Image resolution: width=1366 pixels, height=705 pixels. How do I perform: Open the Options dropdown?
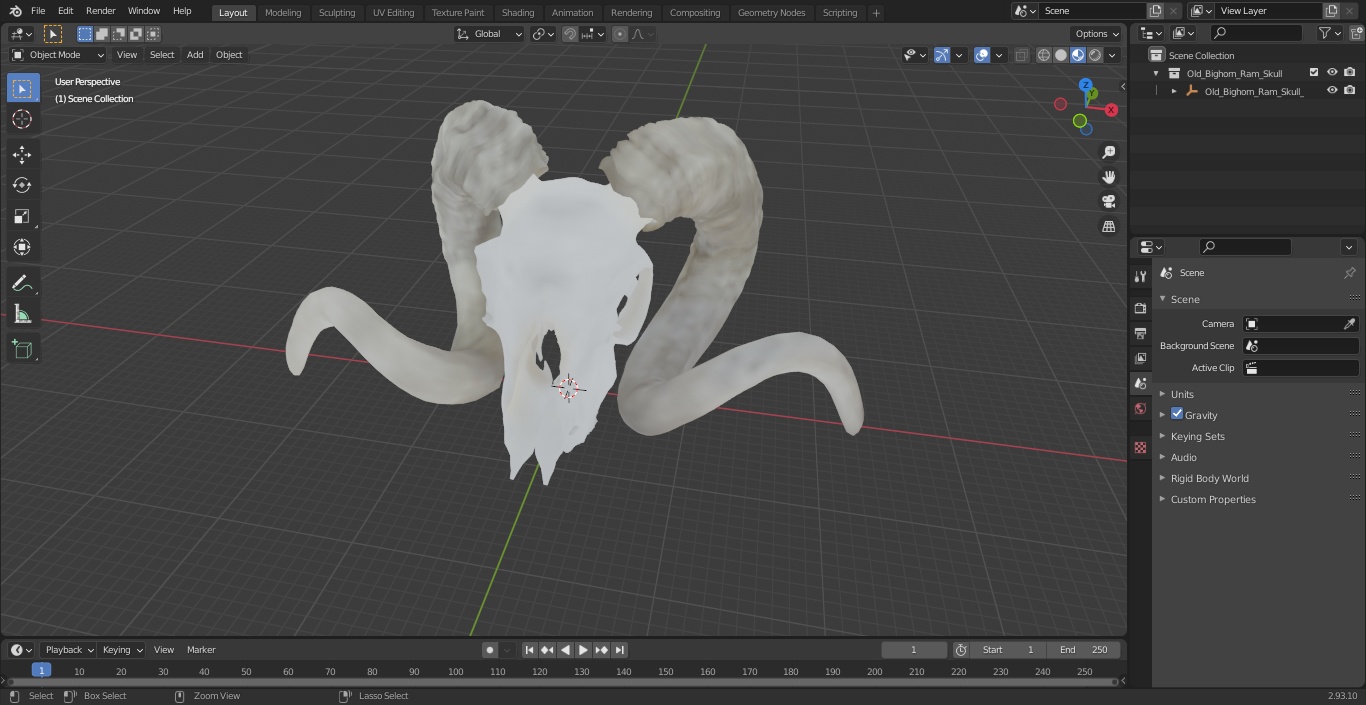pos(1098,34)
